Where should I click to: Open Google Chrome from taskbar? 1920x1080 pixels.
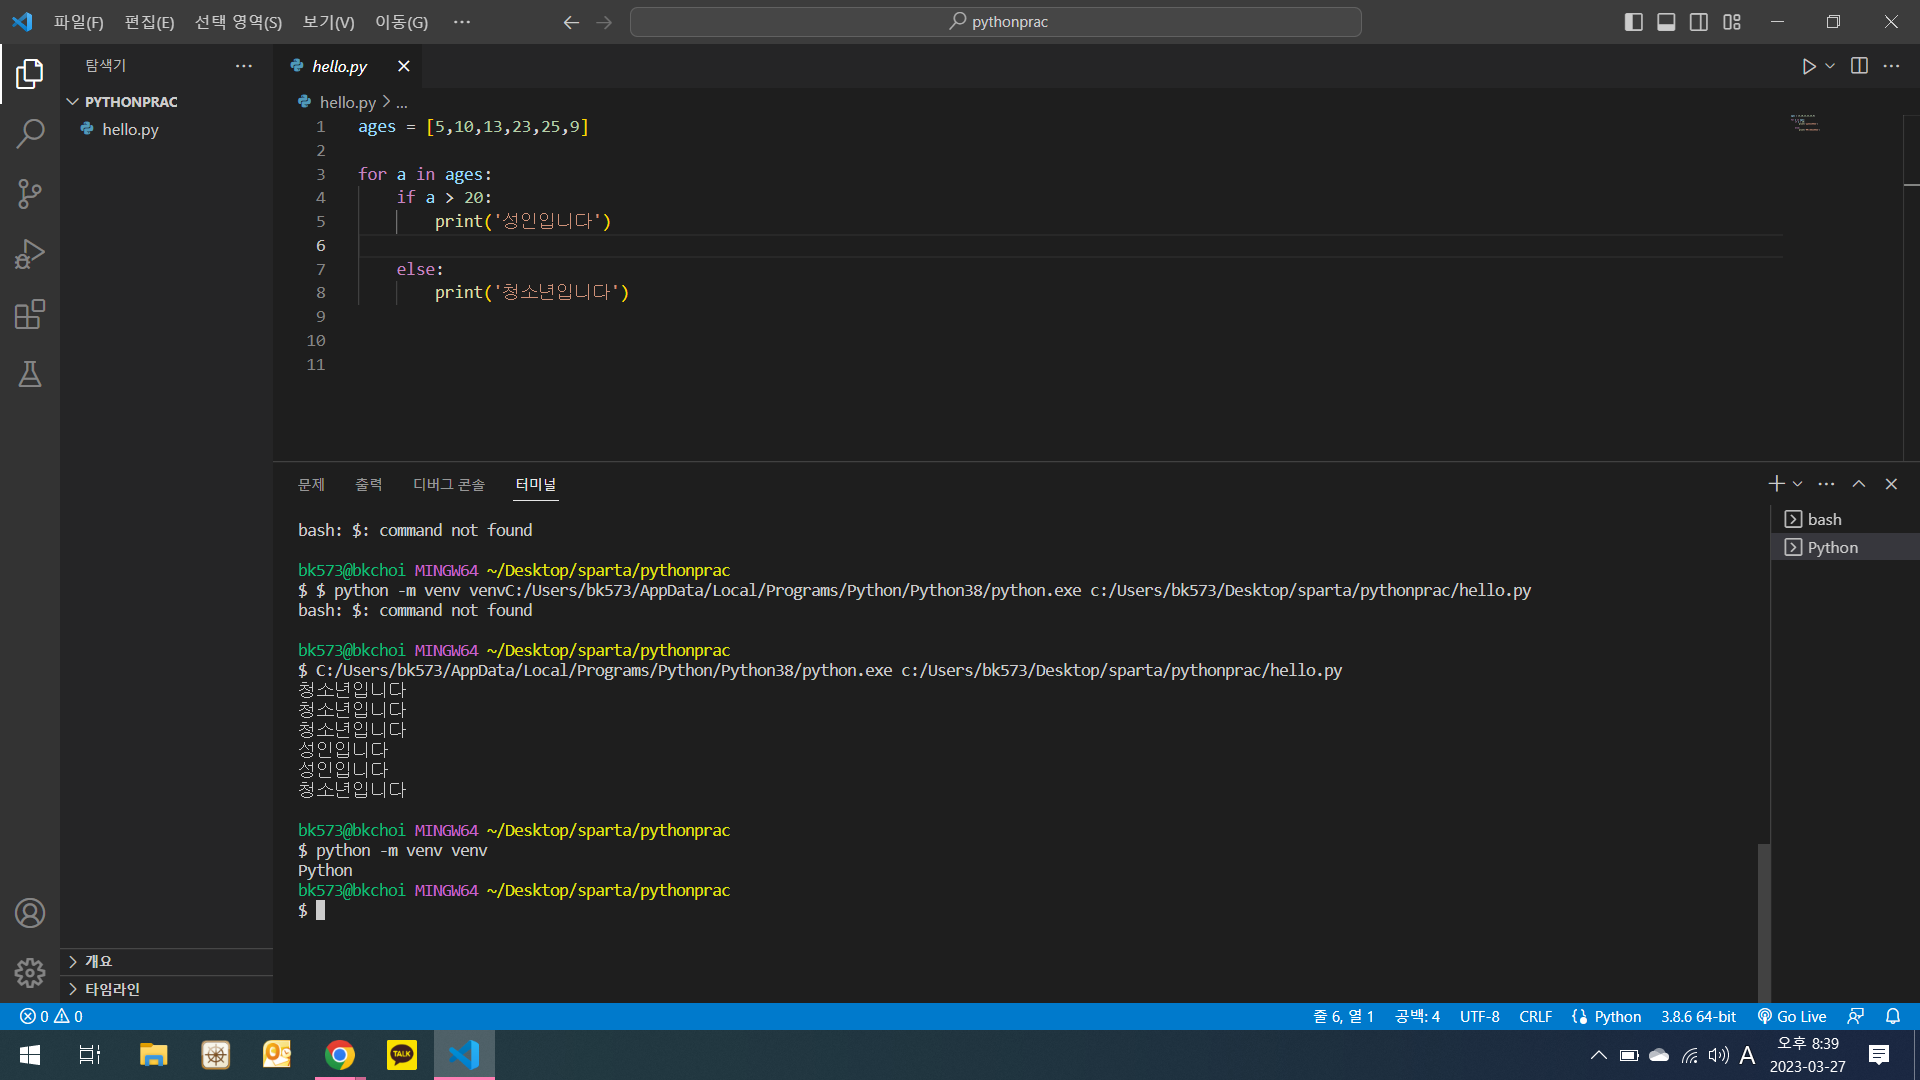coord(340,1055)
